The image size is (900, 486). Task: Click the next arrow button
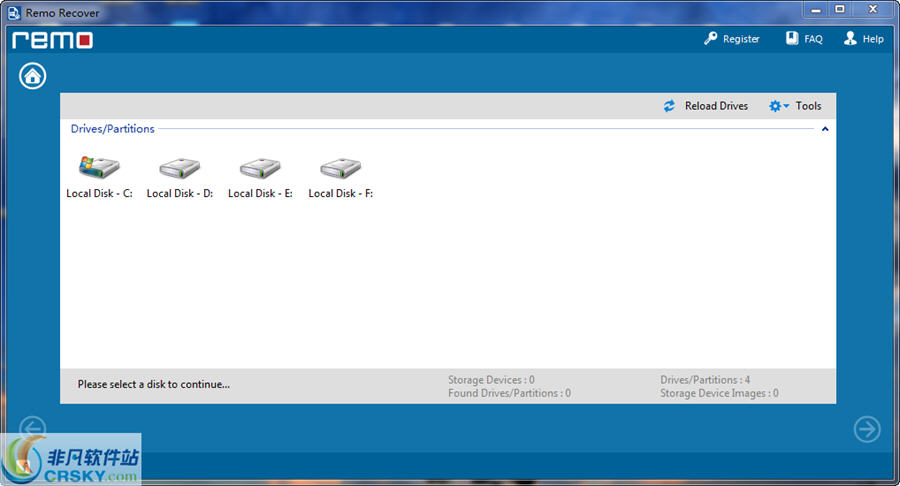click(867, 429)
